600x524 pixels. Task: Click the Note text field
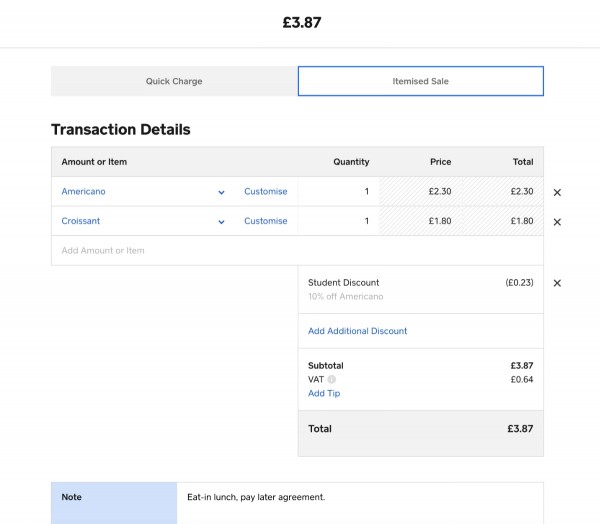point(360,497)
